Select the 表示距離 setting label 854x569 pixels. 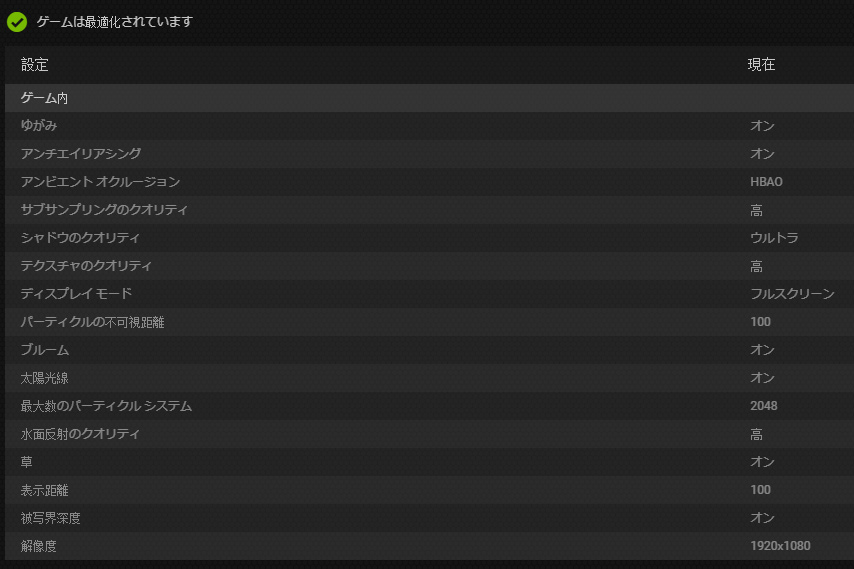(x=44, y=490)
